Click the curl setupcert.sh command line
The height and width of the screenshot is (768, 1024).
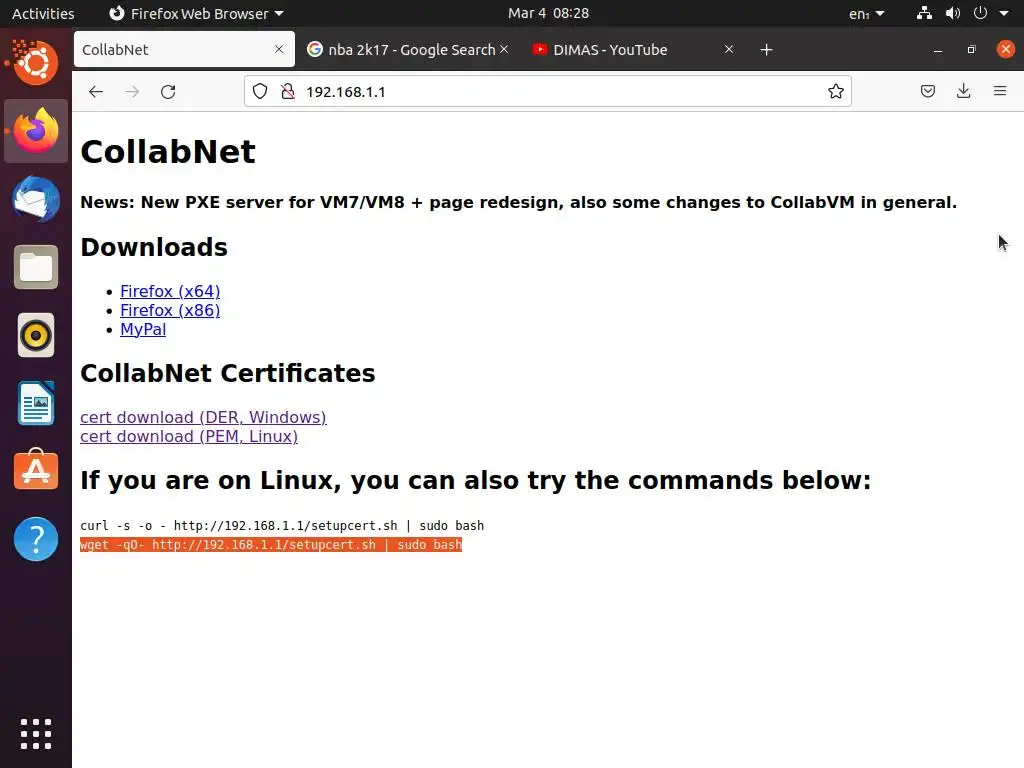click(282, 526)
